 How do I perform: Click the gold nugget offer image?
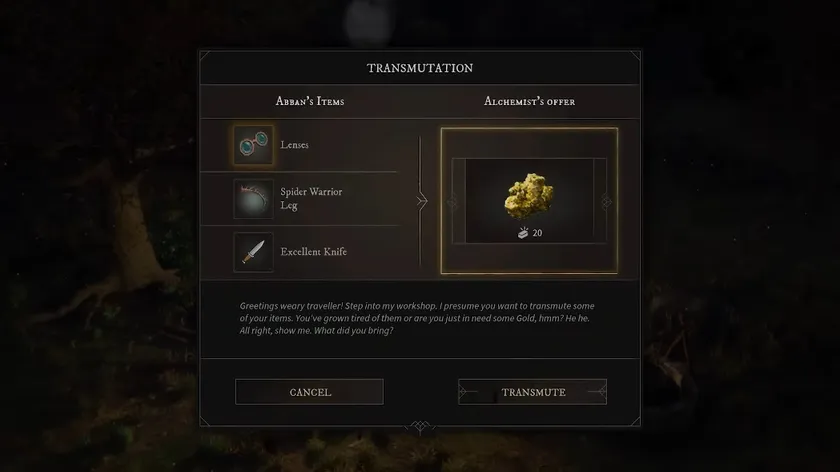coord(529,196)
